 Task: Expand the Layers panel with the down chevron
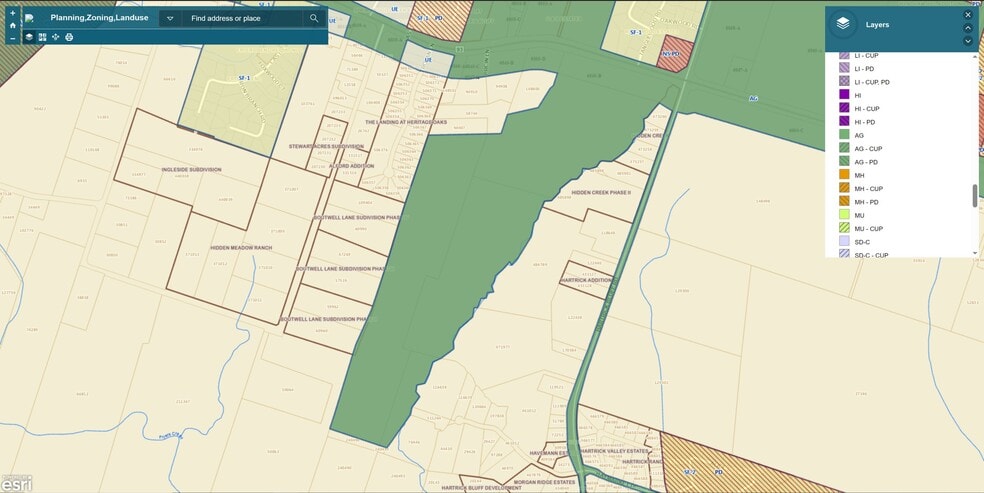[968, 41]
